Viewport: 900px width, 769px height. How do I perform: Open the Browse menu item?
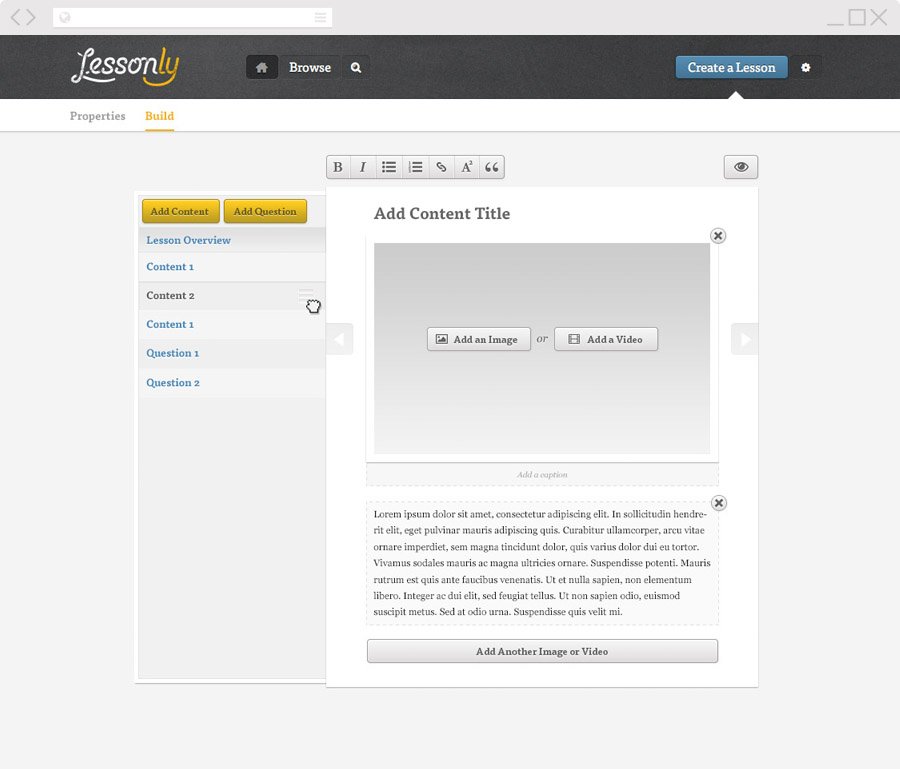310,67
